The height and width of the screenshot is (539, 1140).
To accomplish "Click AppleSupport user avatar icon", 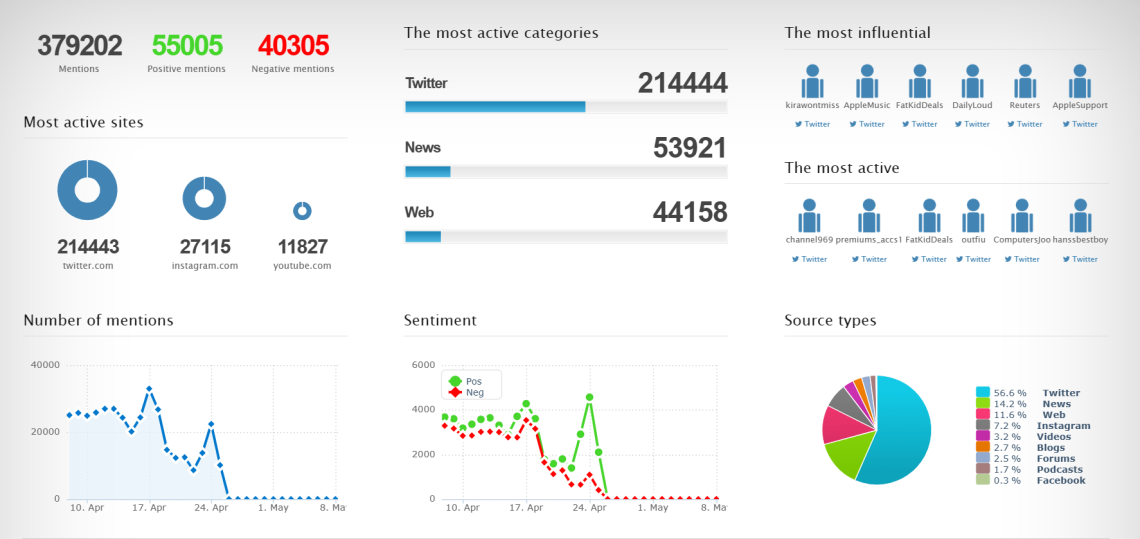I will [1080, 81].
